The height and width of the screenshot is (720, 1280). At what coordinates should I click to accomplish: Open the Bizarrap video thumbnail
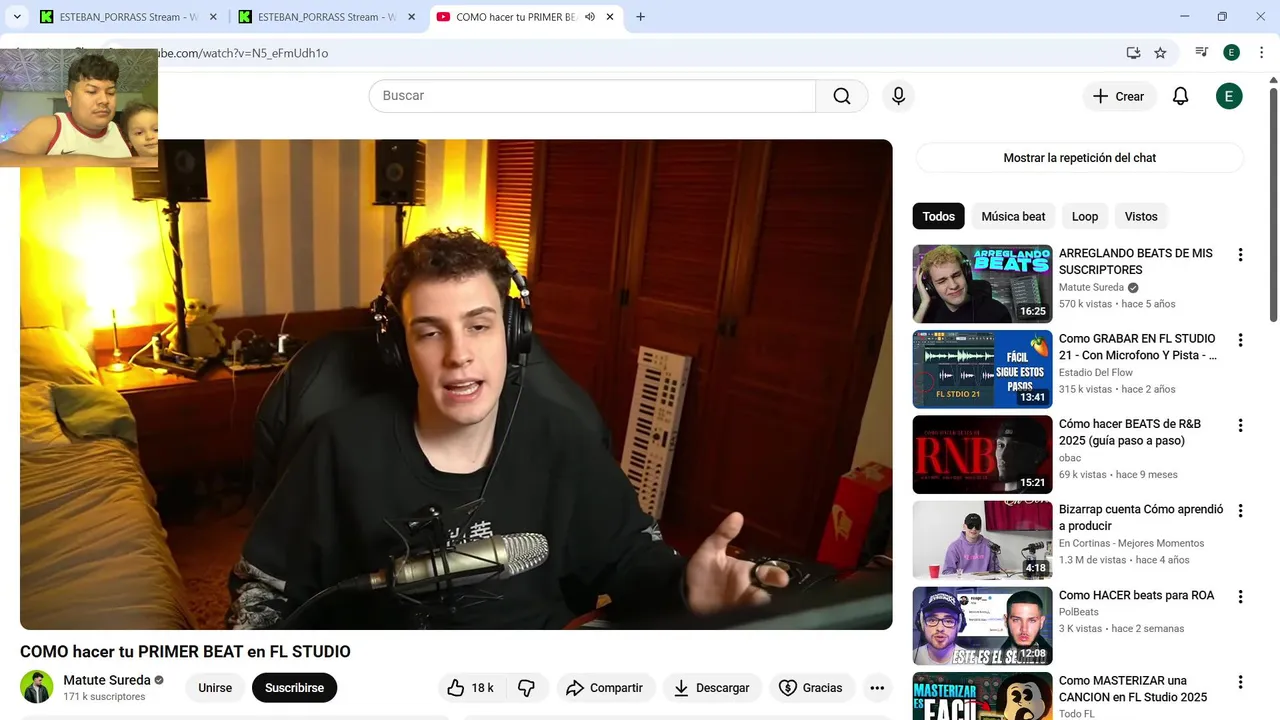tap(982, 540)
